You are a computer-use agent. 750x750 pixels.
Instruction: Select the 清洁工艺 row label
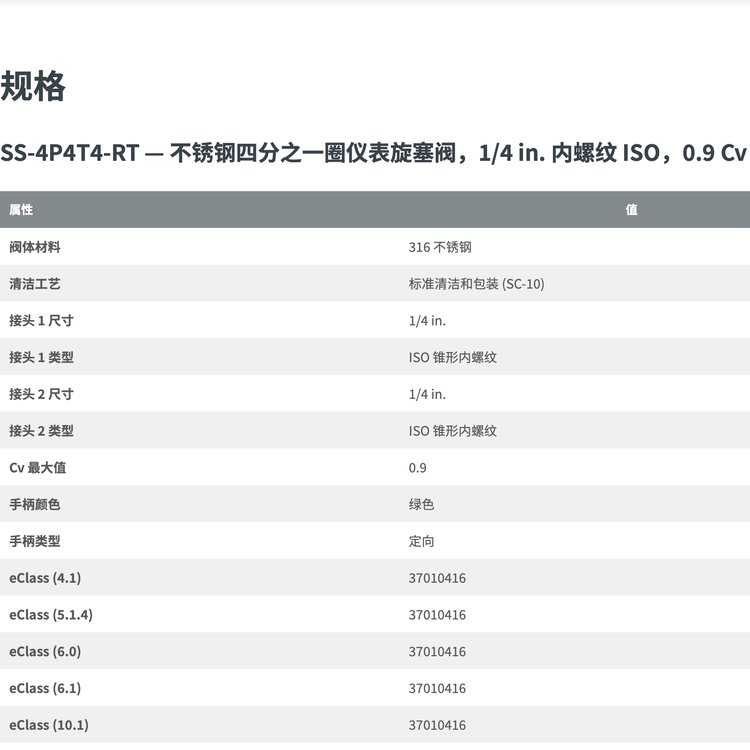(x=35, y=284)
